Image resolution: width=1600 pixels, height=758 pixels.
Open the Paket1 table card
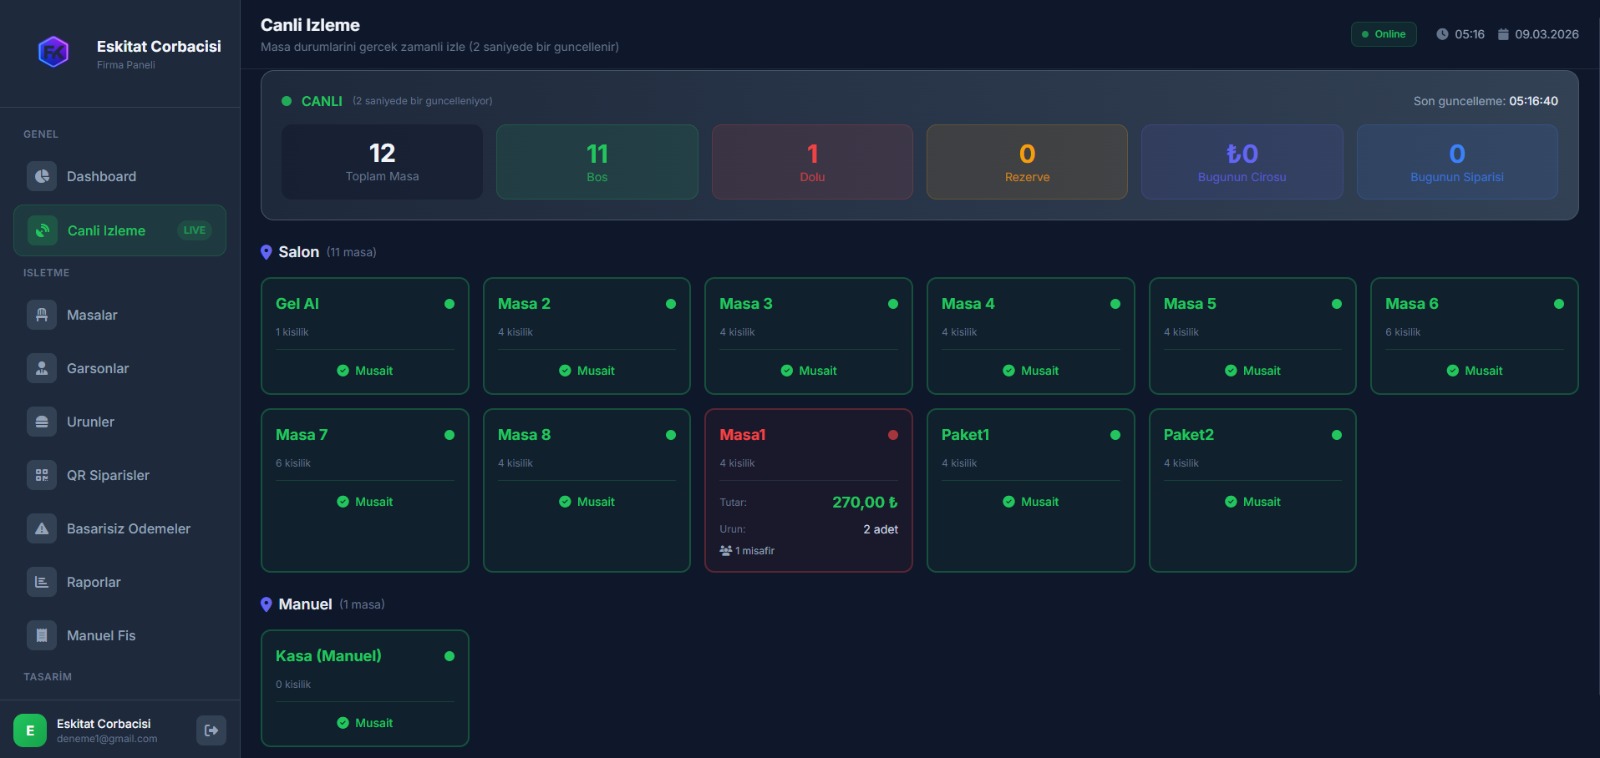[1031, 490]
